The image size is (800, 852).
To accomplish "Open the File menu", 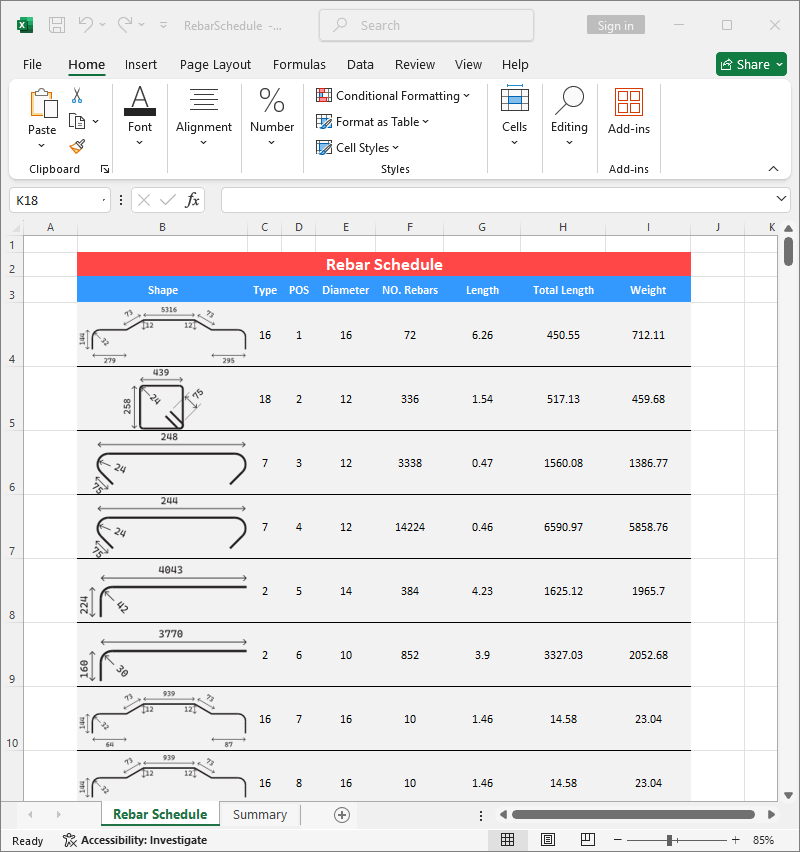I will (32, 65).
